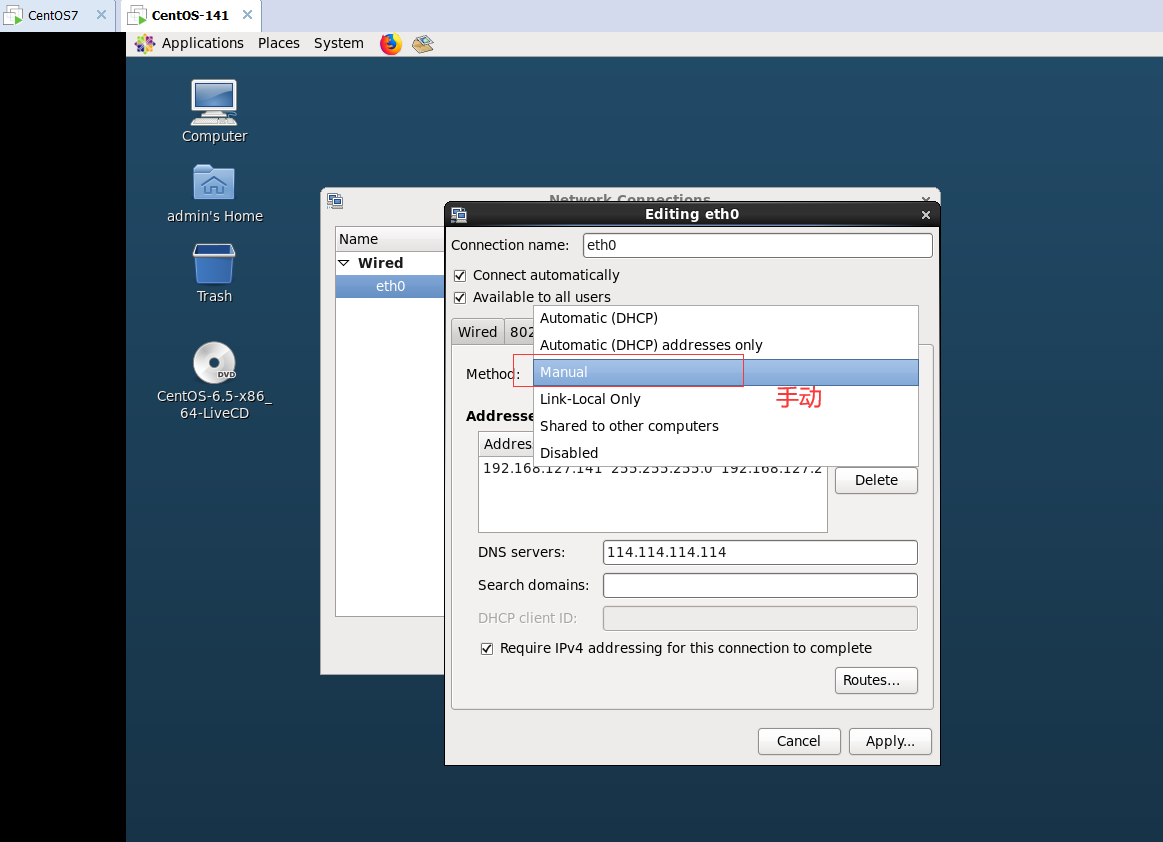Click the Editing eth0 window menu icon
The width and height of the screenshot is (1163, 842).
(x=459, y=214)
